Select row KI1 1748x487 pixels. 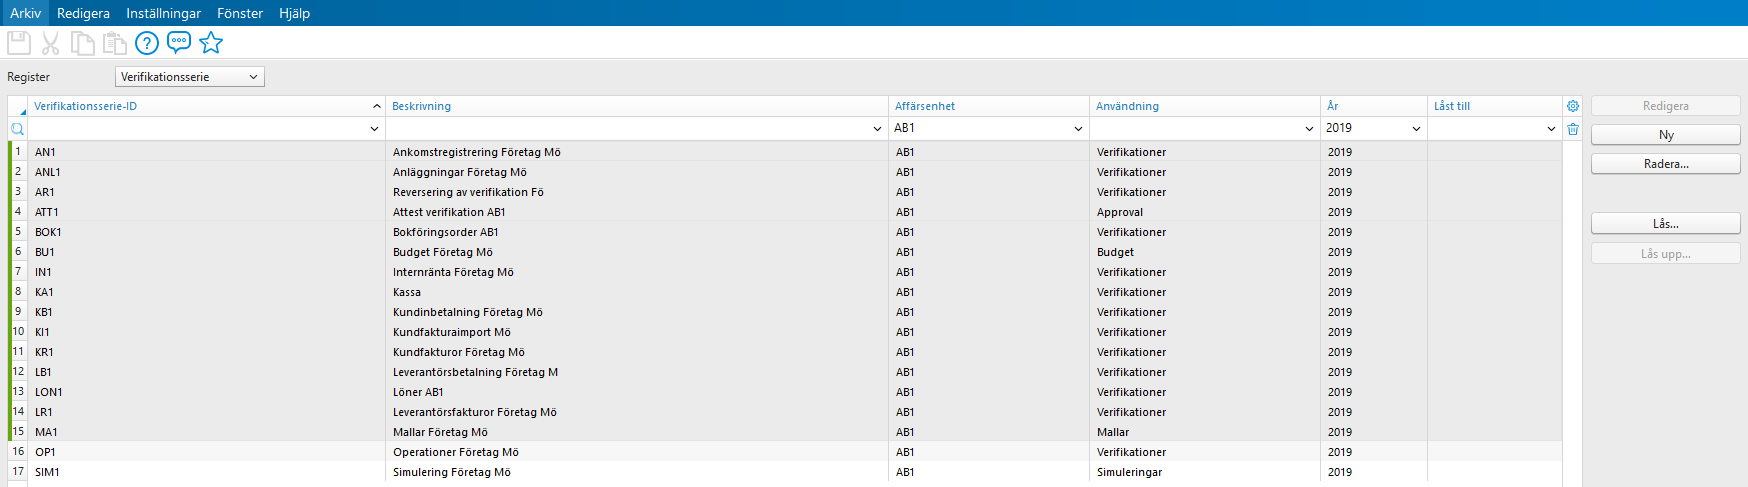pos(785,332)
